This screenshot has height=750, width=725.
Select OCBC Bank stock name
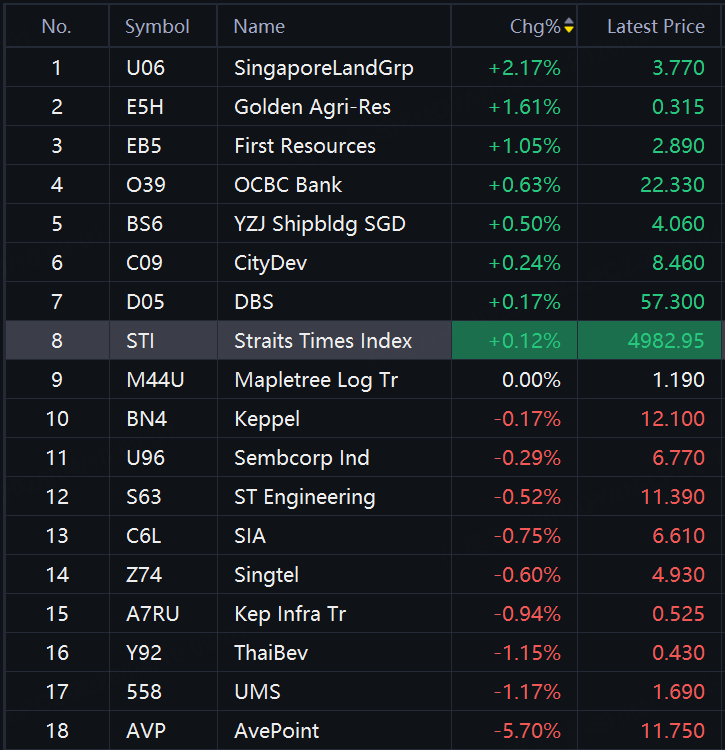288,185
